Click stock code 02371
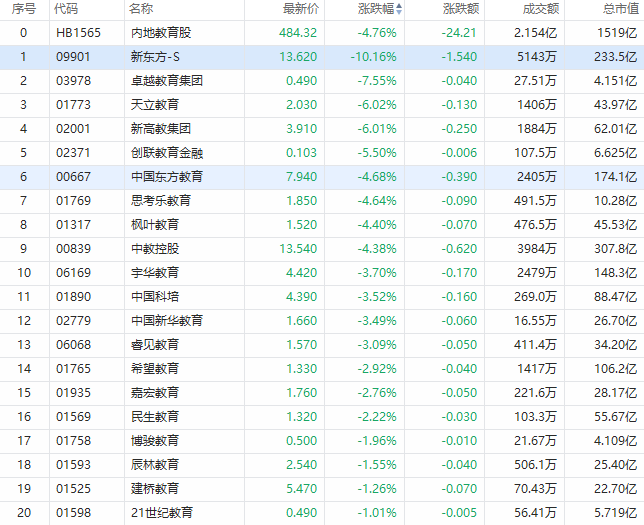 [73, 153]
